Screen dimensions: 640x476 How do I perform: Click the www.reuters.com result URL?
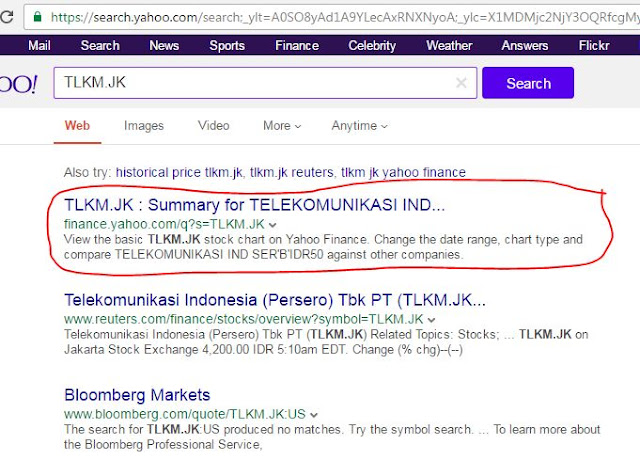244,319
